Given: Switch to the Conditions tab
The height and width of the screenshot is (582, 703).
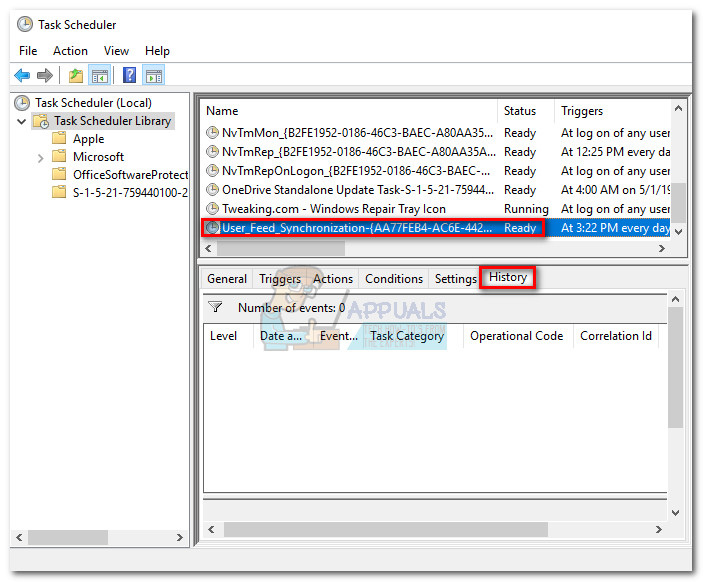Looking at the screenshot, I should pos(394,279).
